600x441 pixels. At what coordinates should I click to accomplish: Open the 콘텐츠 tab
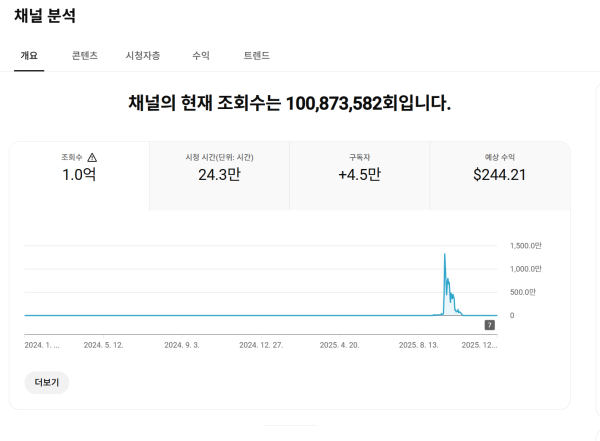tap(85, 56)
